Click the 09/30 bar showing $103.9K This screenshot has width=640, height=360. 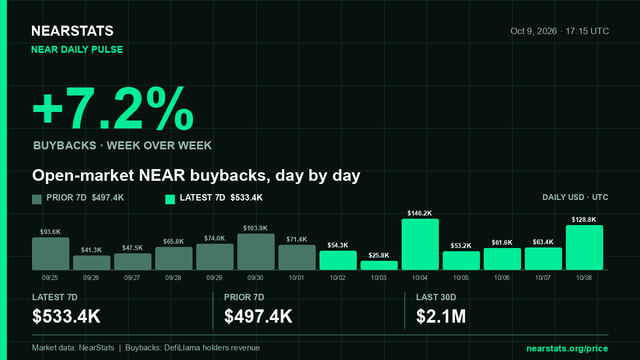click(256, 251)
